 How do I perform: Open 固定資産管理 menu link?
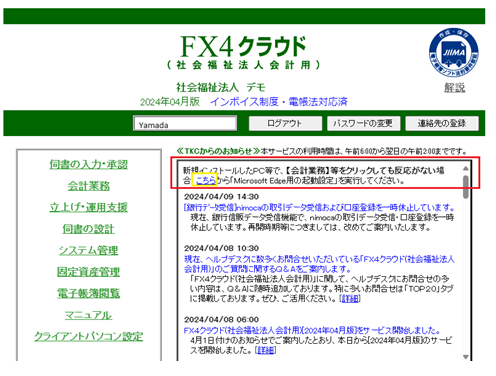[89, 272]
